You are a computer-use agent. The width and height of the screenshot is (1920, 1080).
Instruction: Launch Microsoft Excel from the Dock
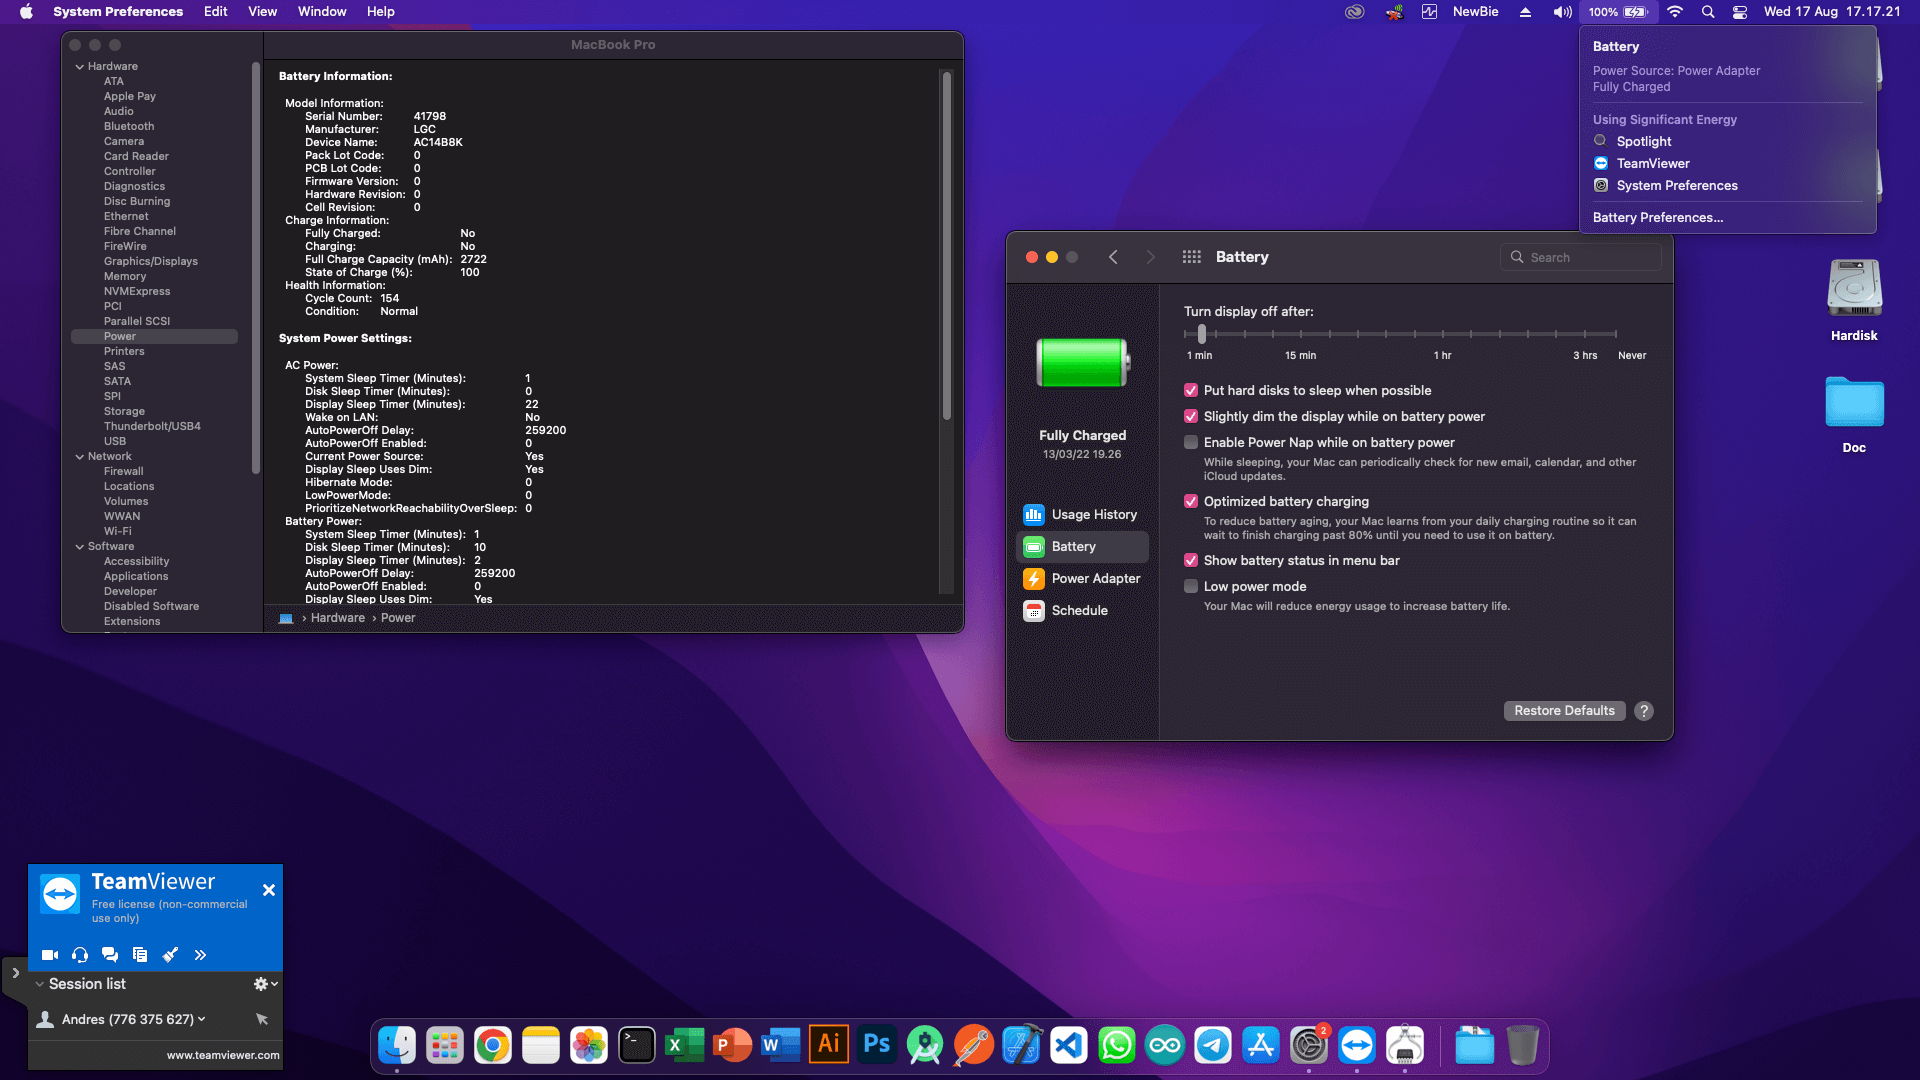pos(685,1046)
